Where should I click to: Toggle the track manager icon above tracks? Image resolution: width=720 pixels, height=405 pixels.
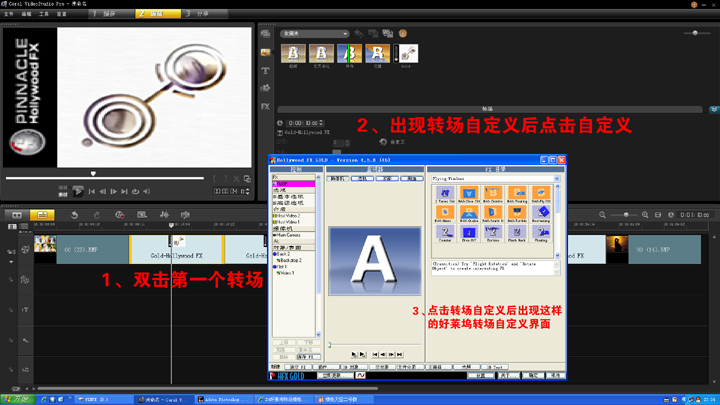24,226
